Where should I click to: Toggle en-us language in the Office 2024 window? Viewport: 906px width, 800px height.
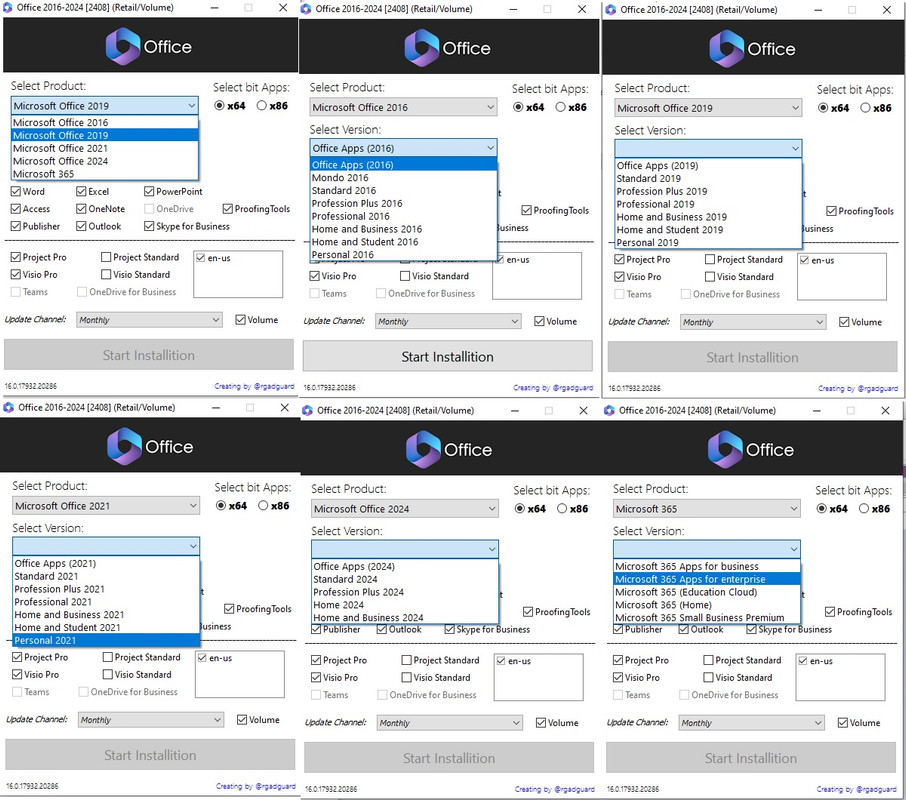pos(501,661)
